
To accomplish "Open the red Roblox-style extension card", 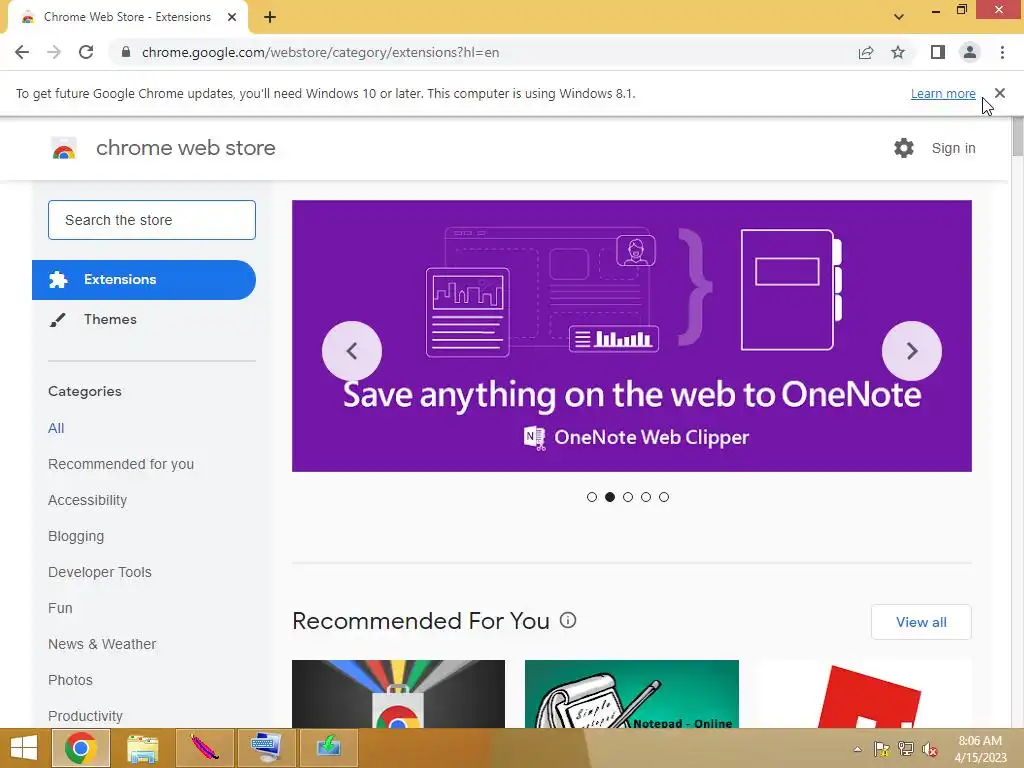I will click(x=865, y=694).
